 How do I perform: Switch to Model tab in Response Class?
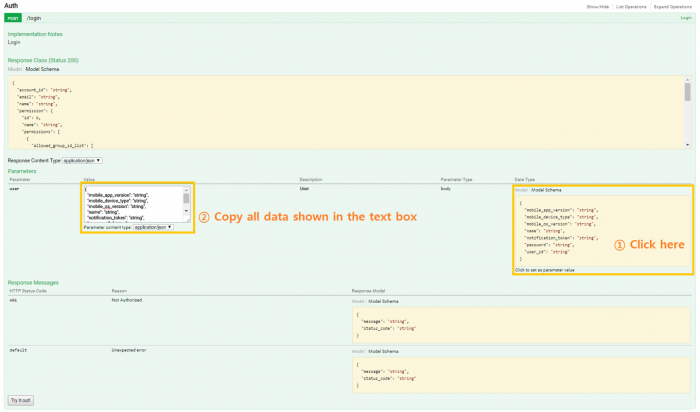coord(14,69)
